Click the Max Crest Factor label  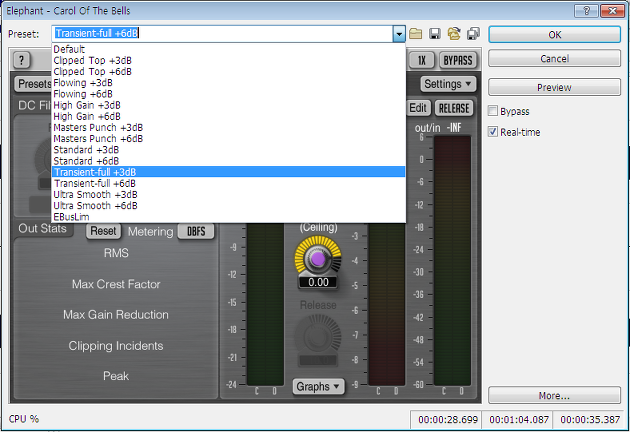(116, 284)
